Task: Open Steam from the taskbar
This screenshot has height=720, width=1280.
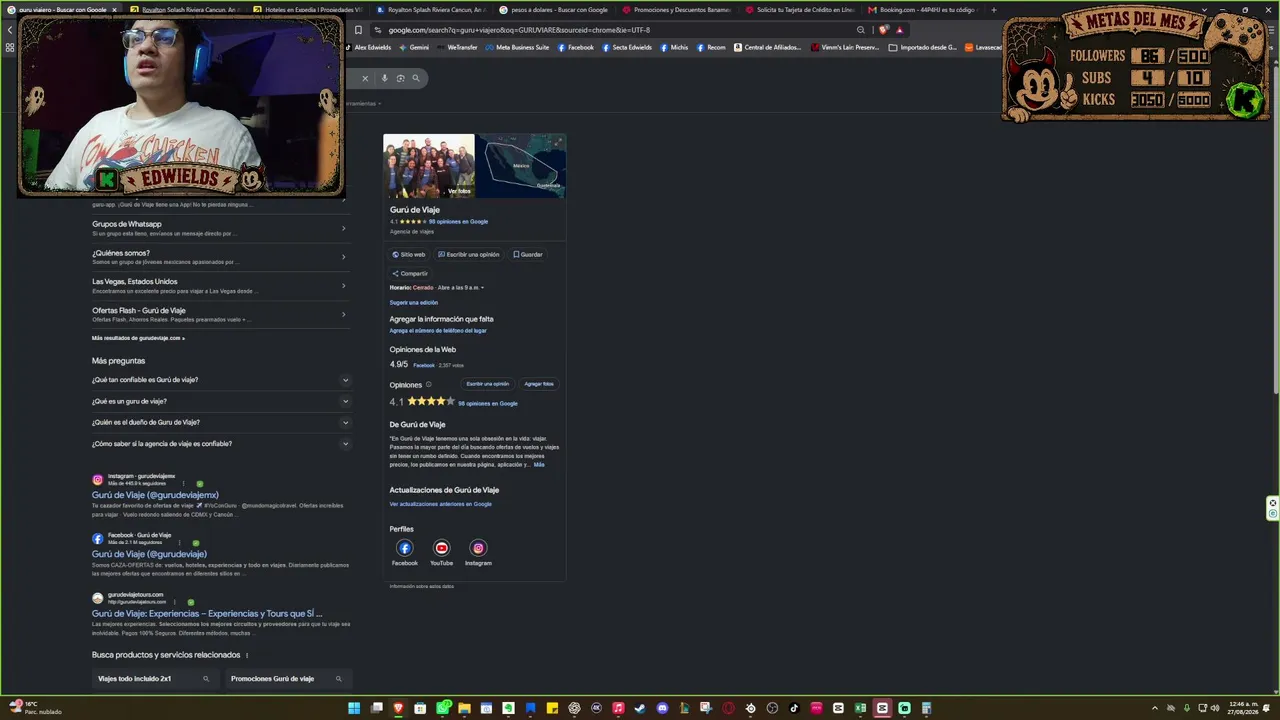Action: 640,708
